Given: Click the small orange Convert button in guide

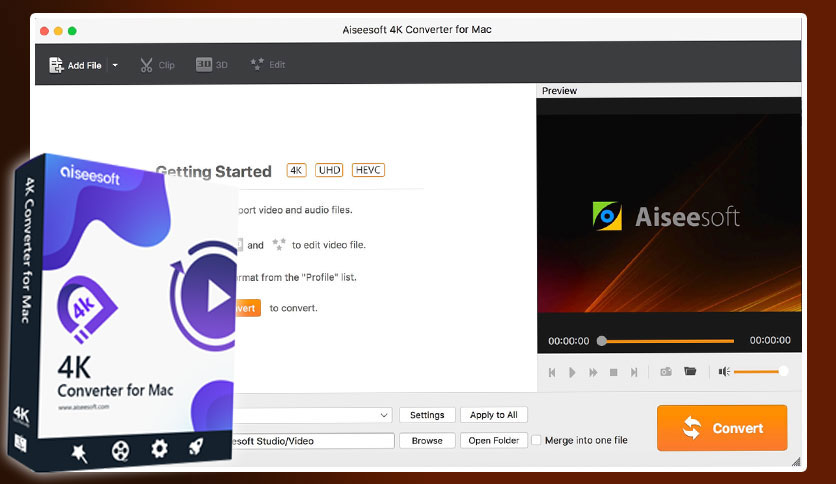Looking at the screenshot, I should [248, 308].
